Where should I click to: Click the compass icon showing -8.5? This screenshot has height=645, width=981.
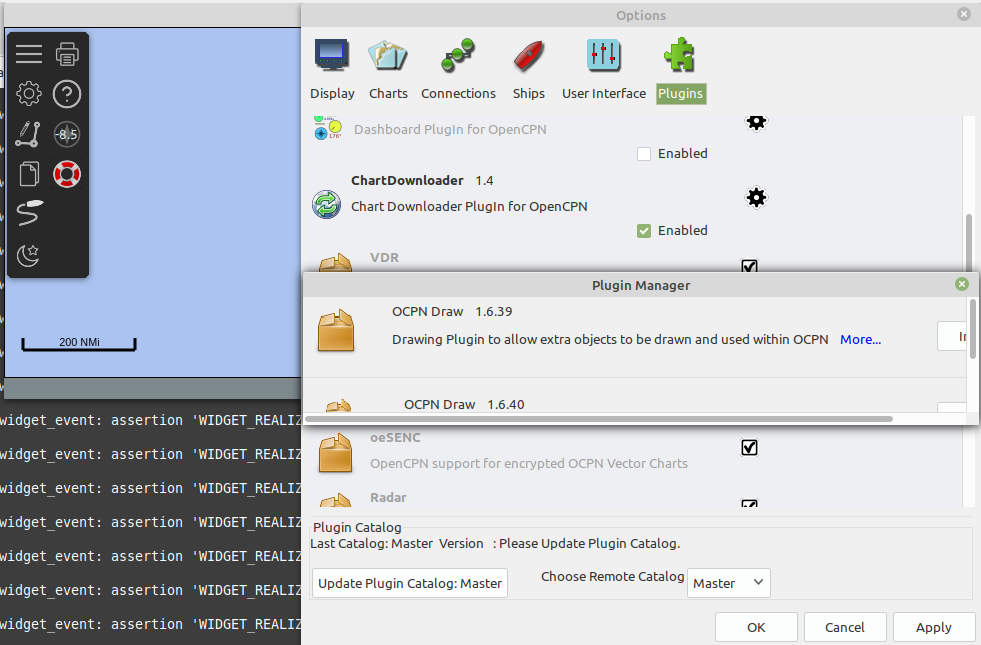pyautogui.click(x=67, y=134)
